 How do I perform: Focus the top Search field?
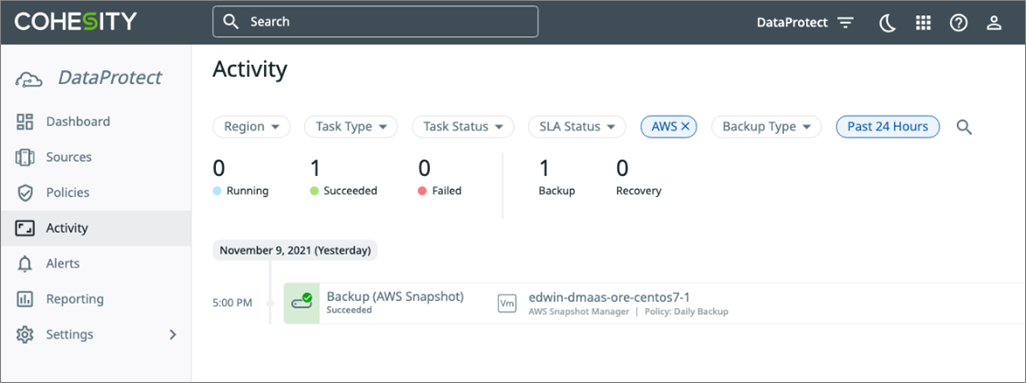click(x=375, y=22)
